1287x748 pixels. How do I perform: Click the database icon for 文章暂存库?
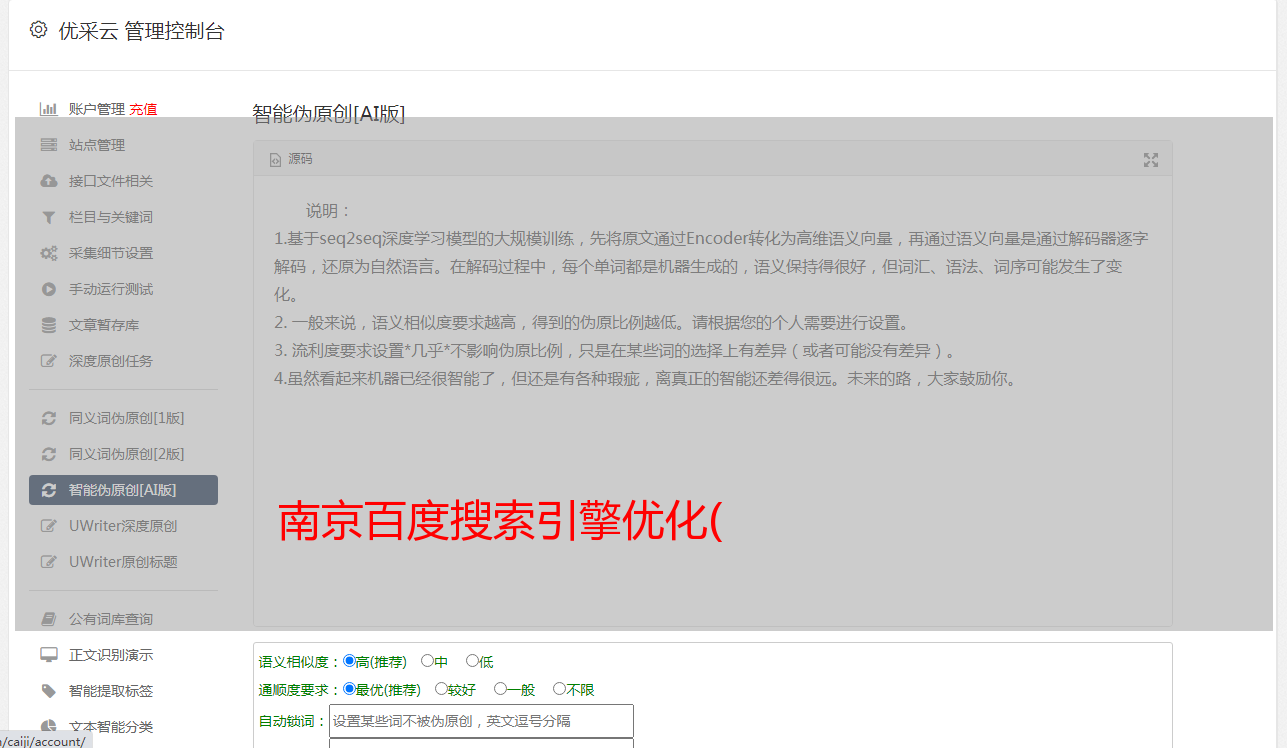click(48, 325)
